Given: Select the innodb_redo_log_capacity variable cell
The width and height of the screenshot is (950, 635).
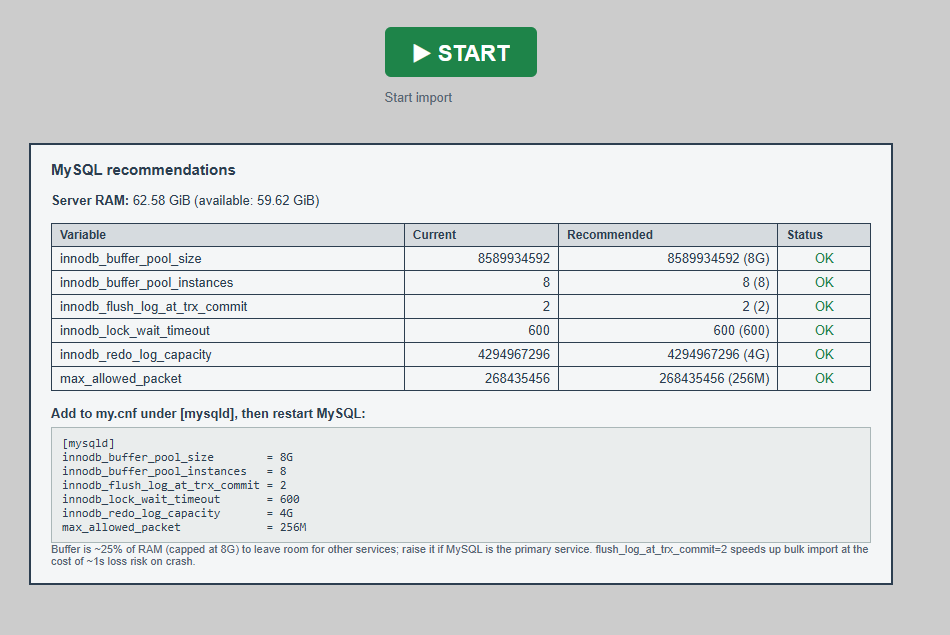Looking at the screenshot, I should click(x=228, y=354).
